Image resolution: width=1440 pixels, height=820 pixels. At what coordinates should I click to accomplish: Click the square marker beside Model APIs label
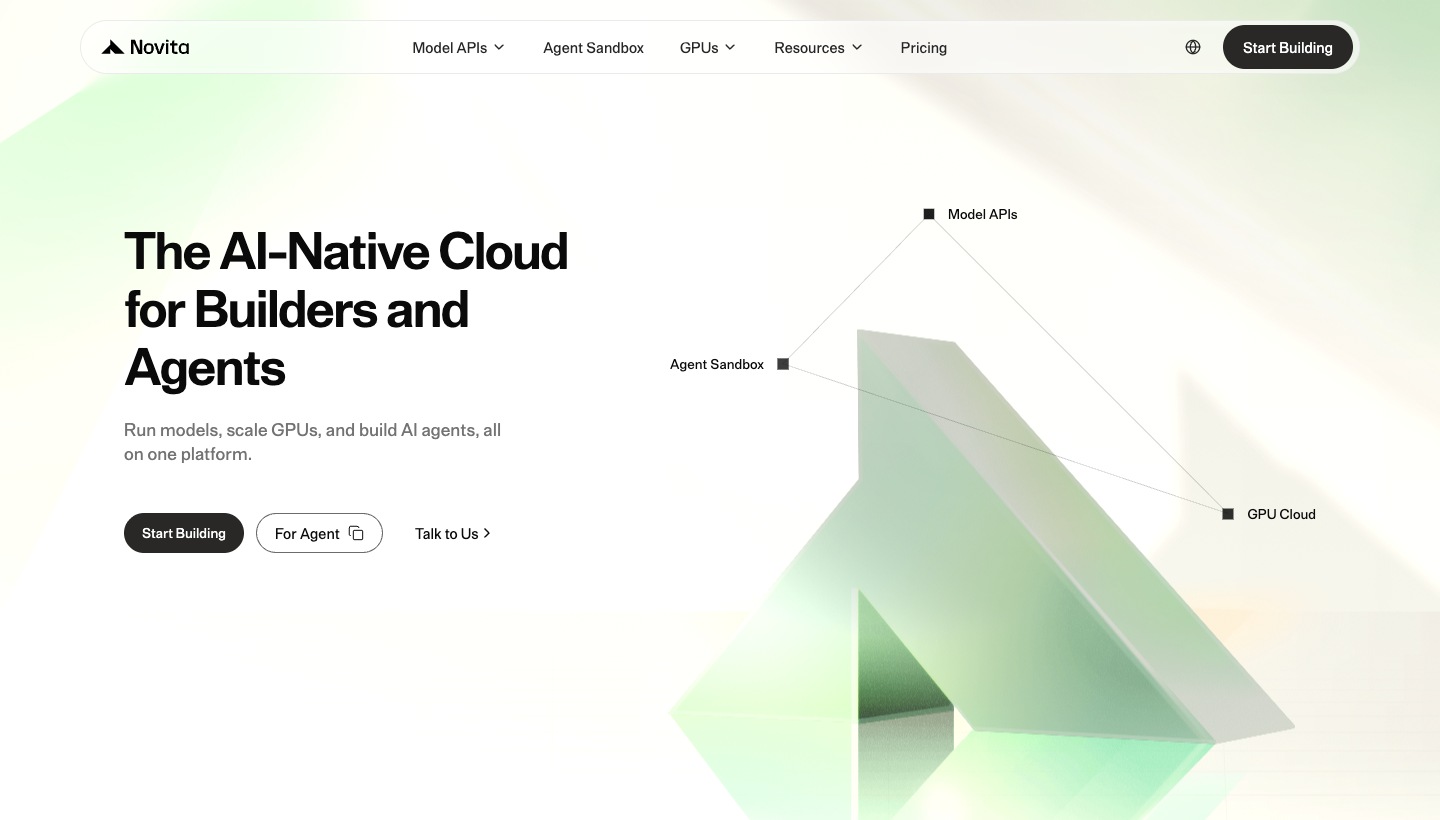(929, 214)
